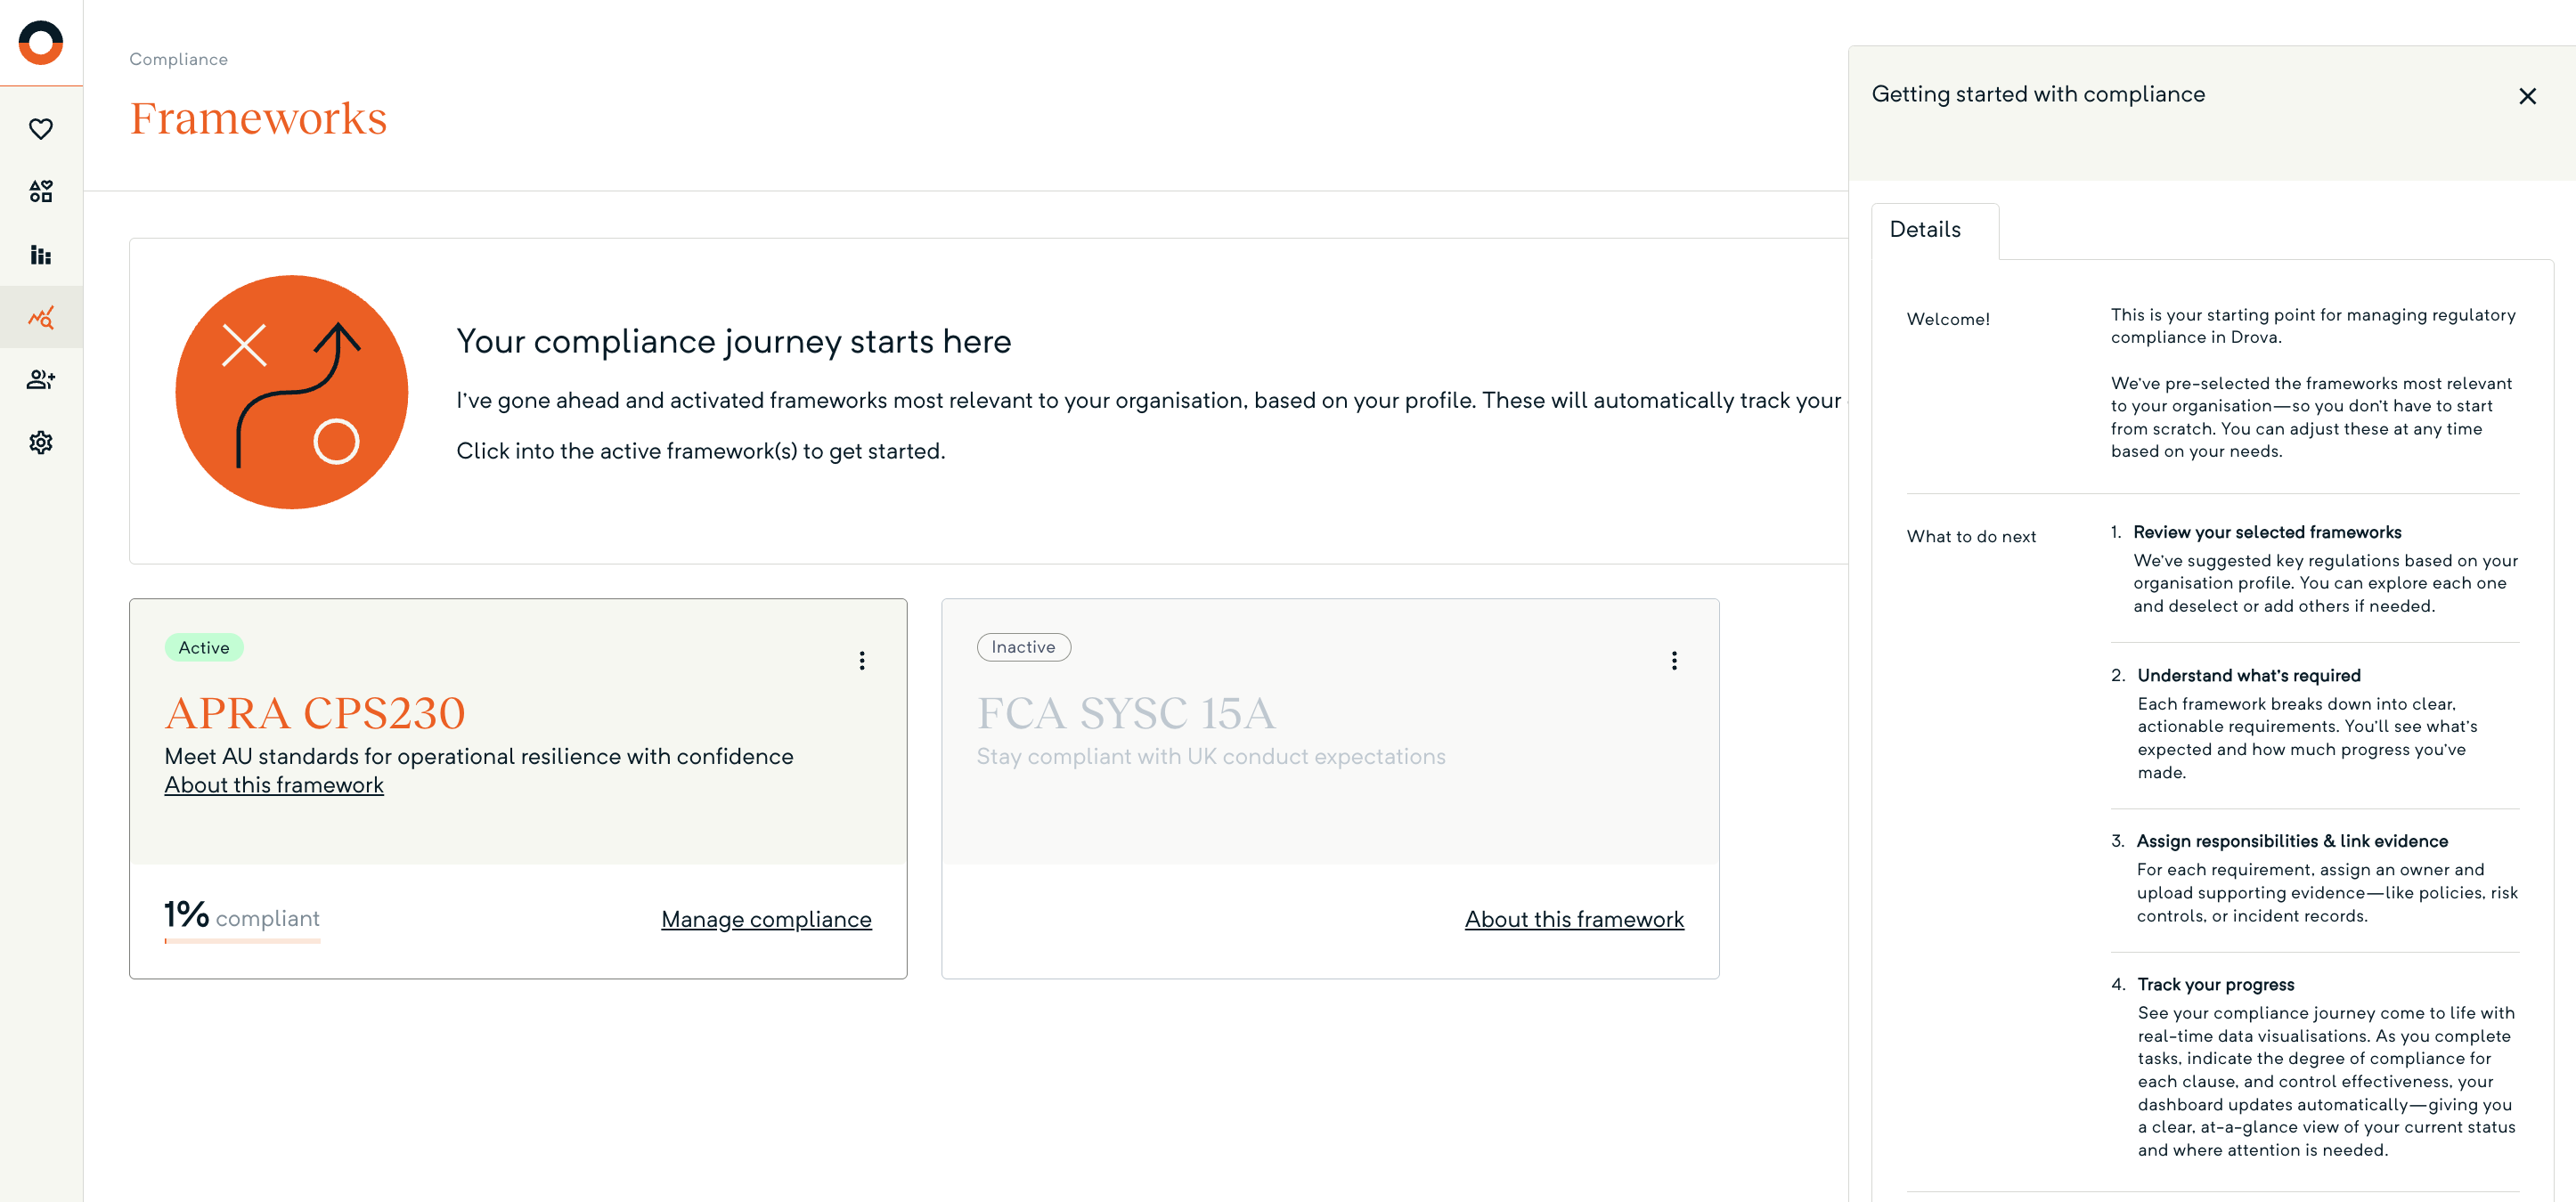Open the shapes dashboard sidebar icon
This screenshot has height=1202, width=2576.
click(x=41, y=191)
